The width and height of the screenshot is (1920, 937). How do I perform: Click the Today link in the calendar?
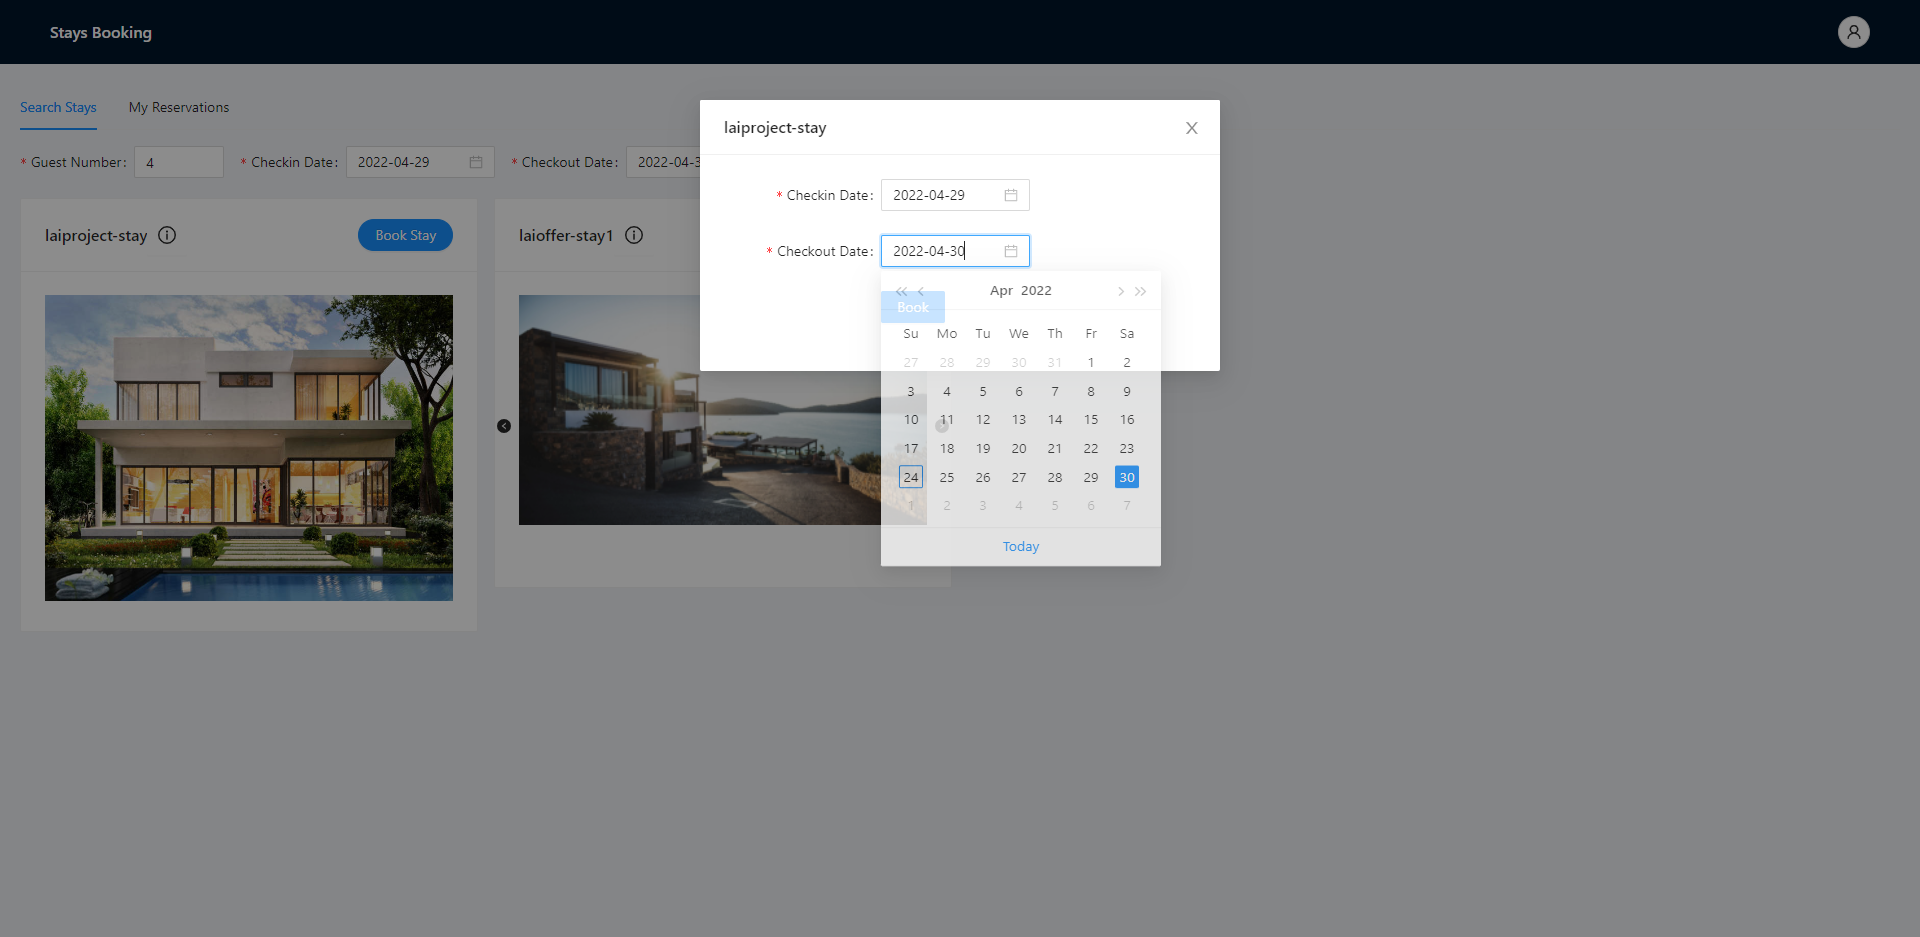[1019, 546]
